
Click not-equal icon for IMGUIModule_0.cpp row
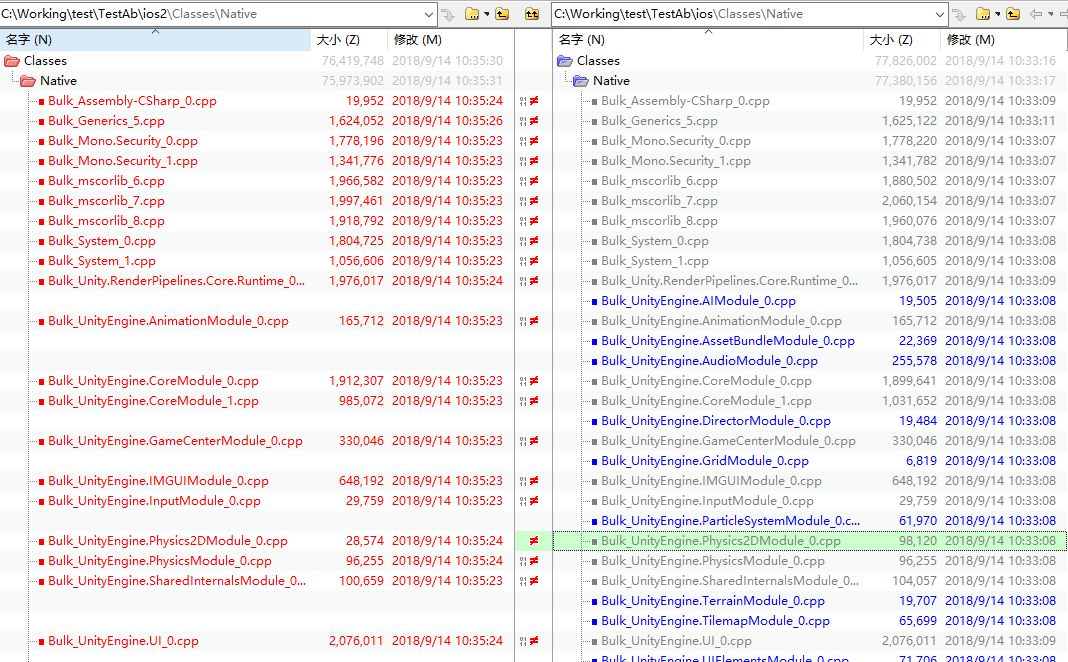pyautogui.click(x=534, y=481)
